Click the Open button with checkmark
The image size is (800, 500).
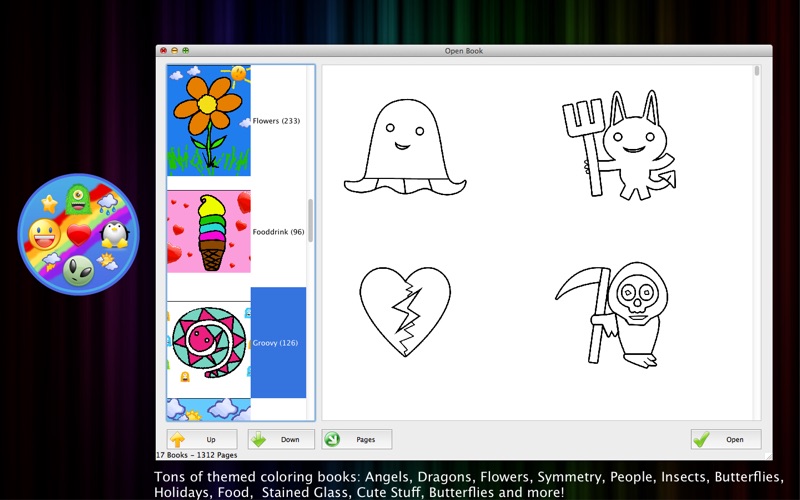pos(725,439)
